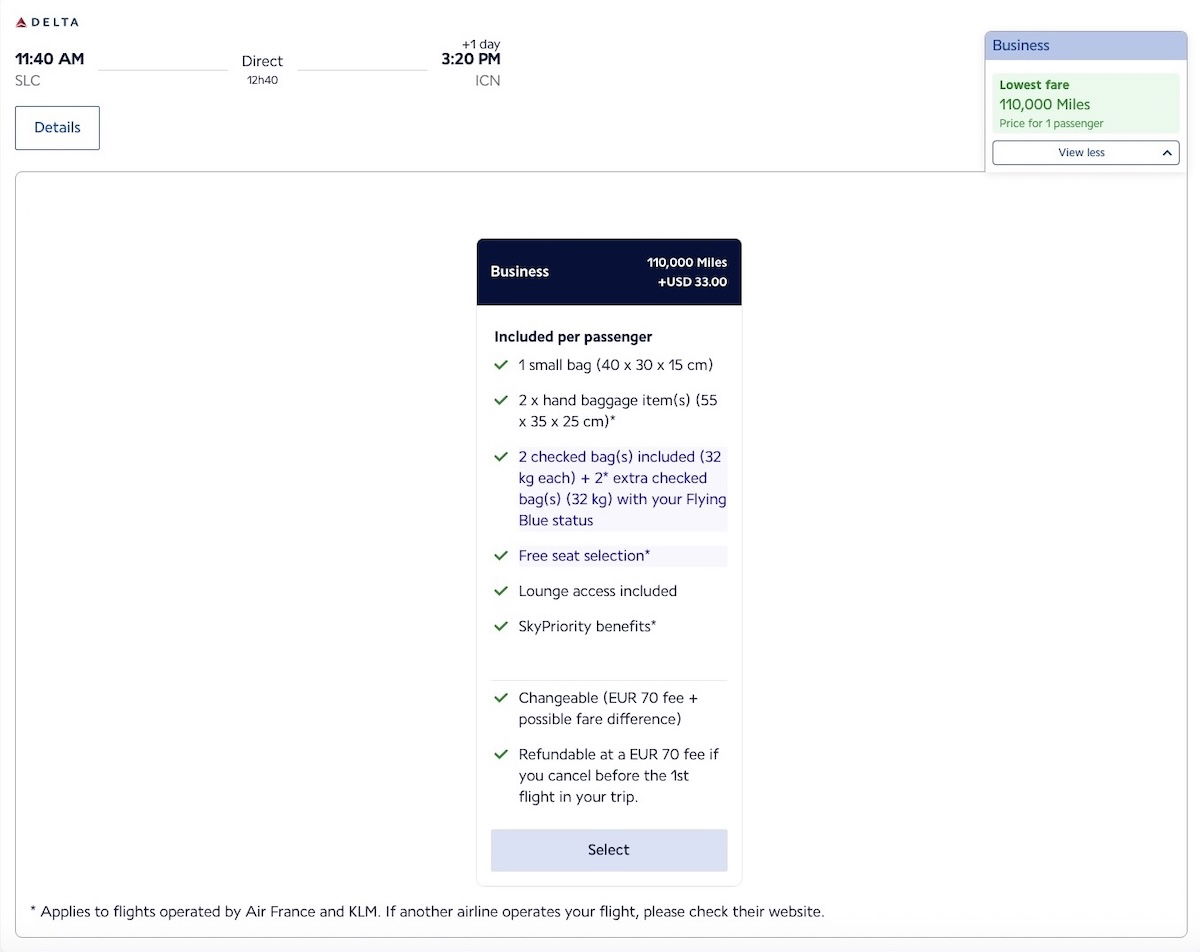The width and height of the screenshot is (1200, 952).
Task: Click 'Lounge access included' text
Action: (x=598, y=591)
